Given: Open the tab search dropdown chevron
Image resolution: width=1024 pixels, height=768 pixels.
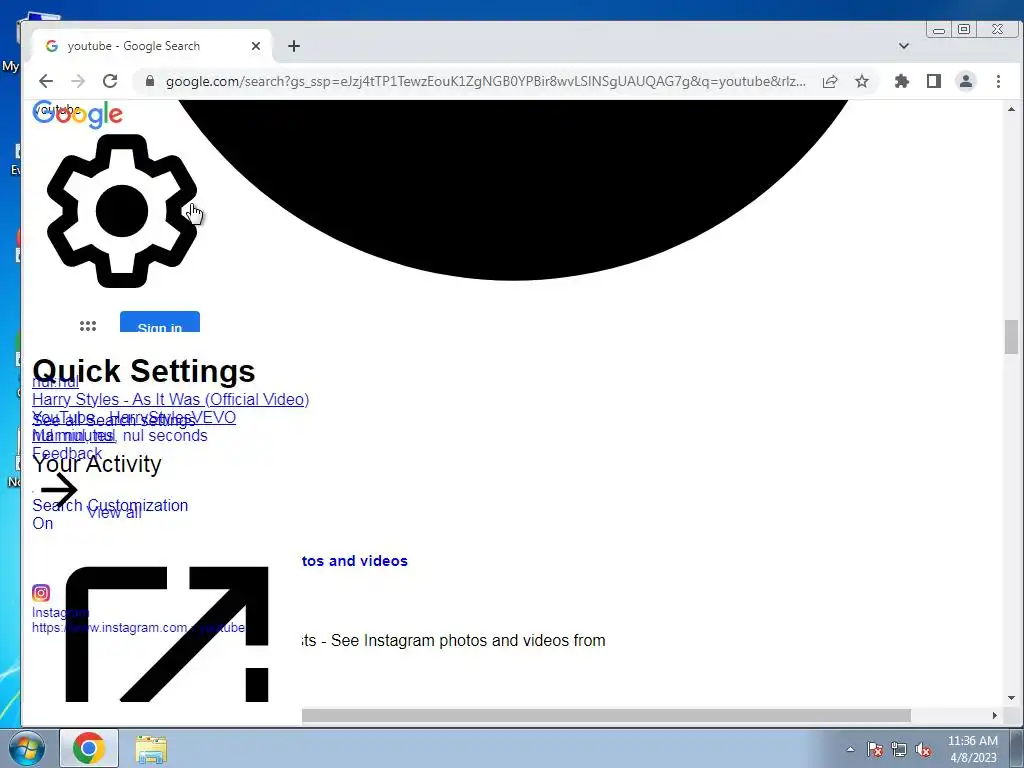Looking at the screenshot, I should [904, 46].
